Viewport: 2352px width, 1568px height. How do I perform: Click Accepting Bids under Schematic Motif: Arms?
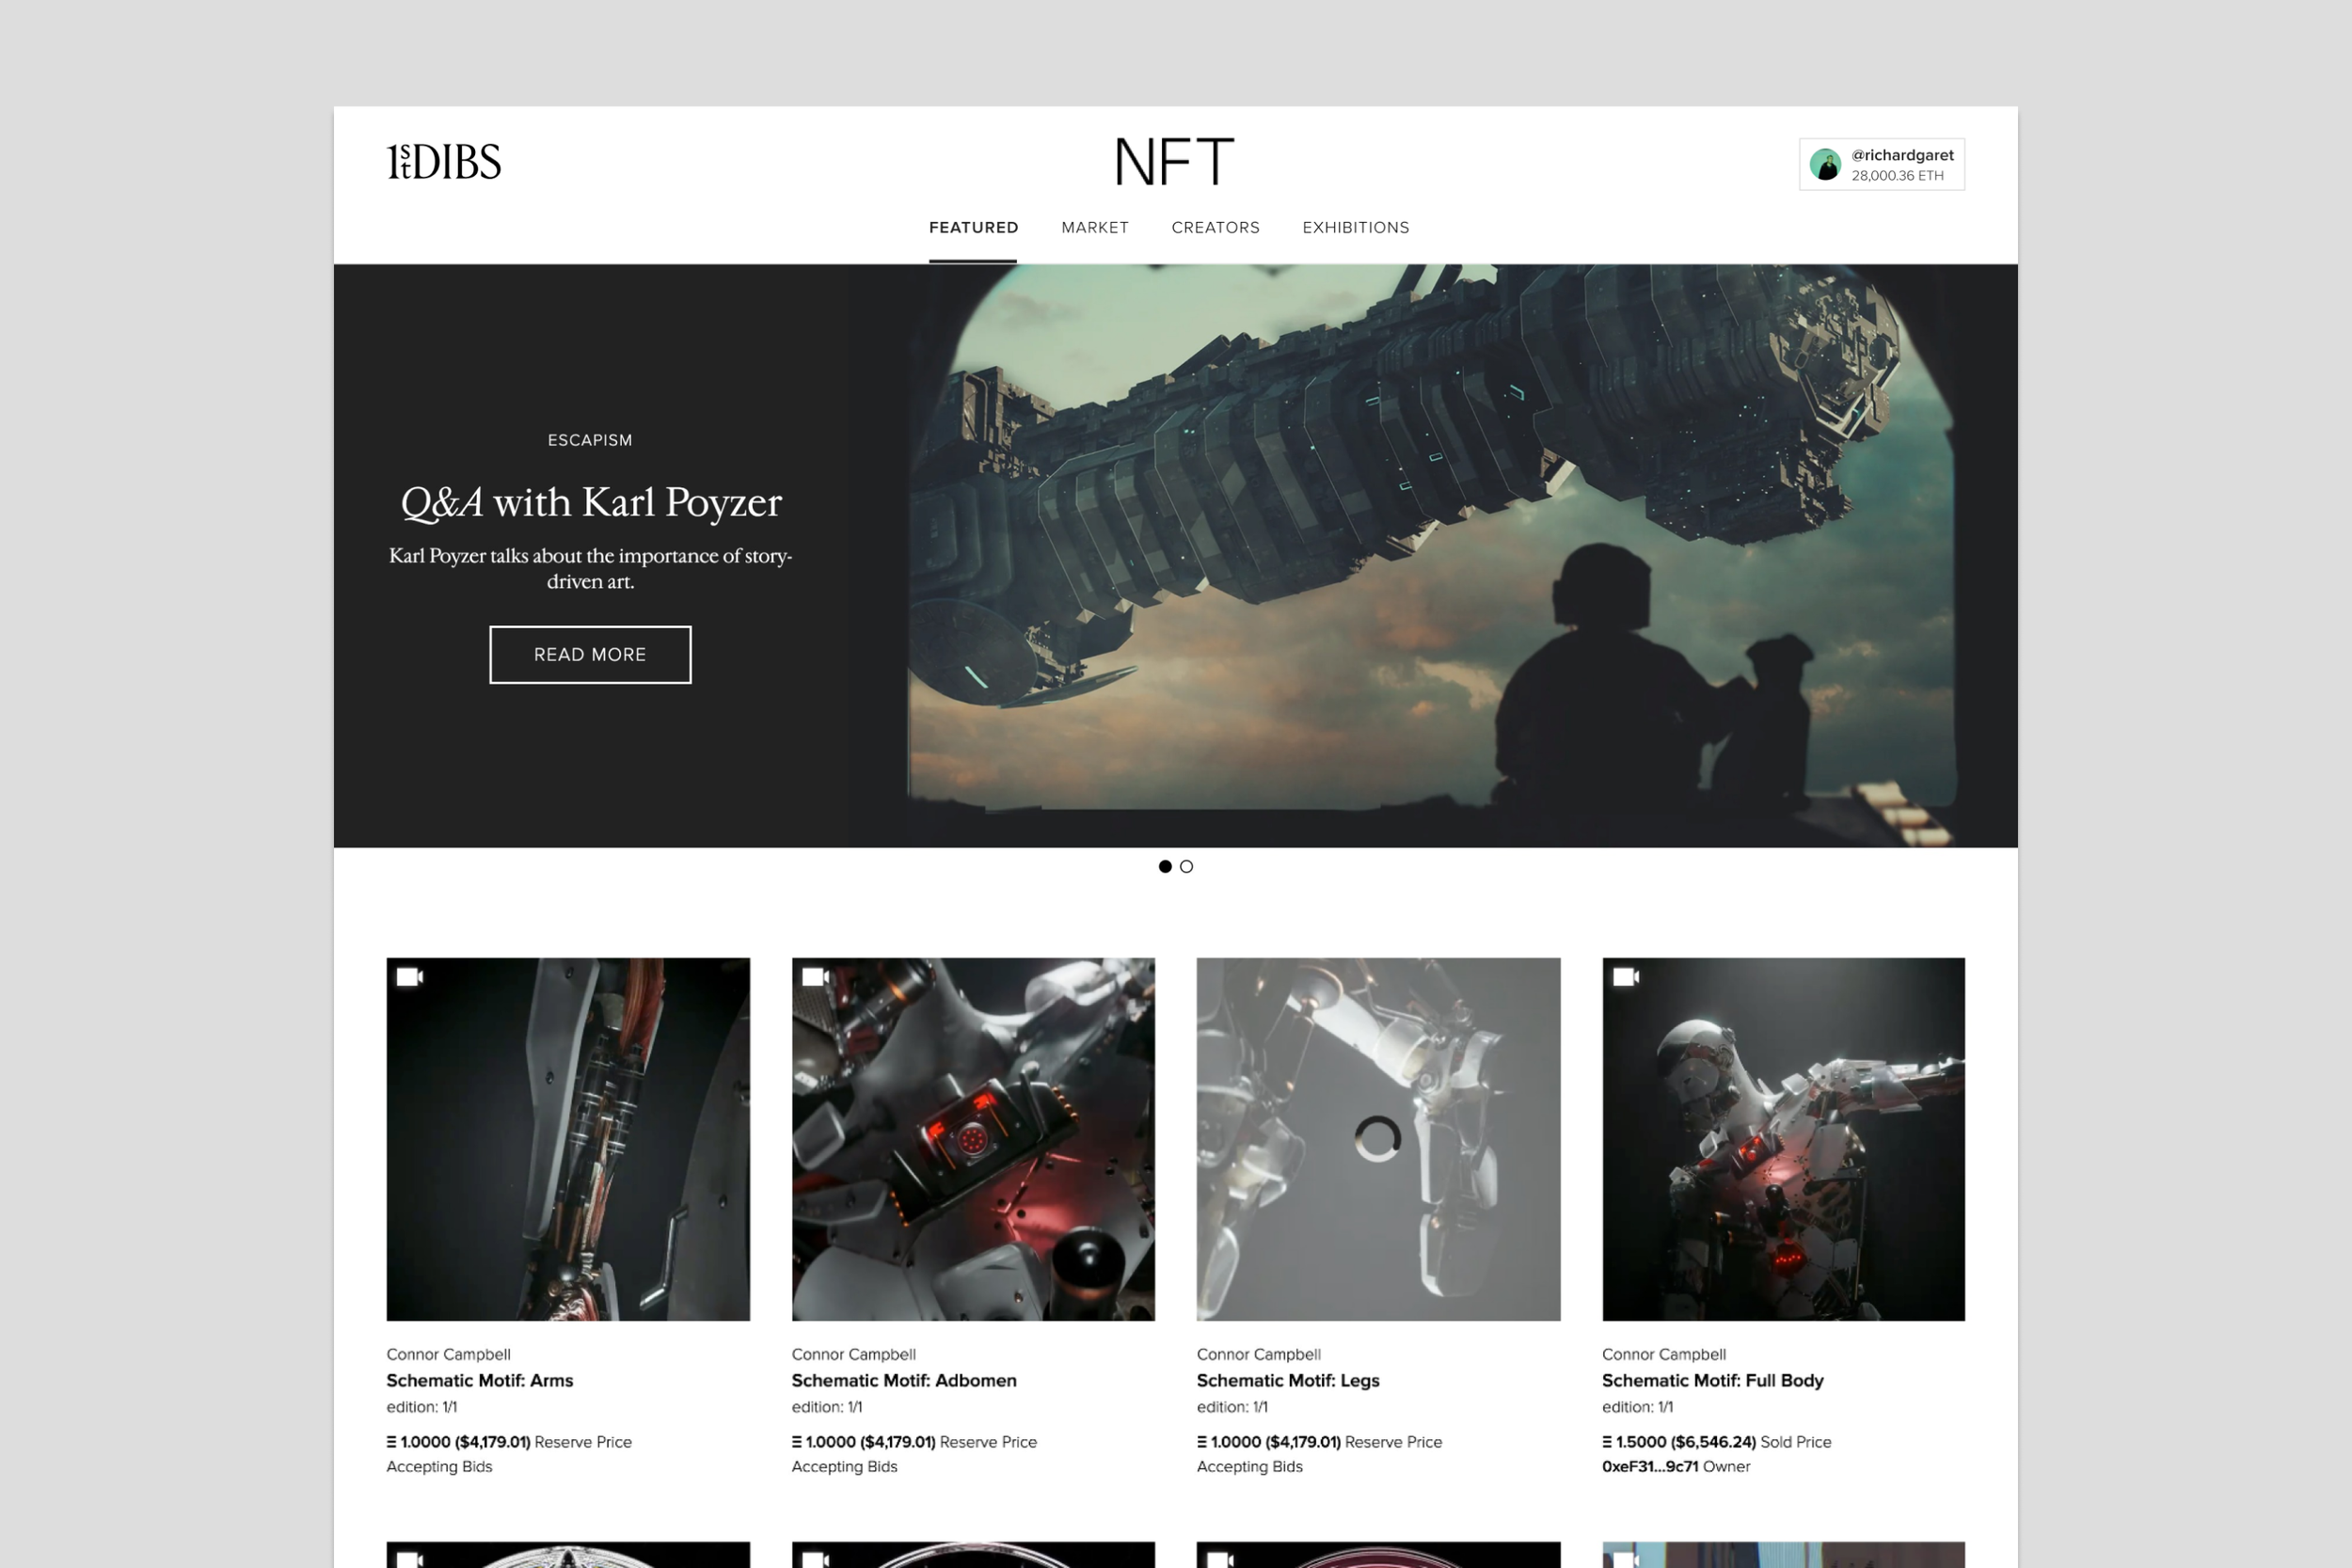point(439,1466)
